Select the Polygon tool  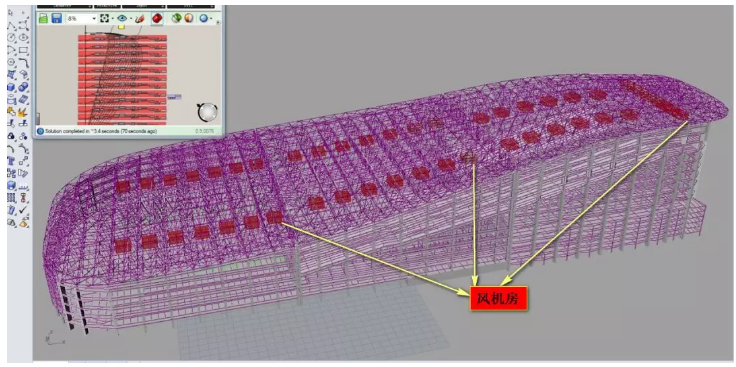[11, 62]
